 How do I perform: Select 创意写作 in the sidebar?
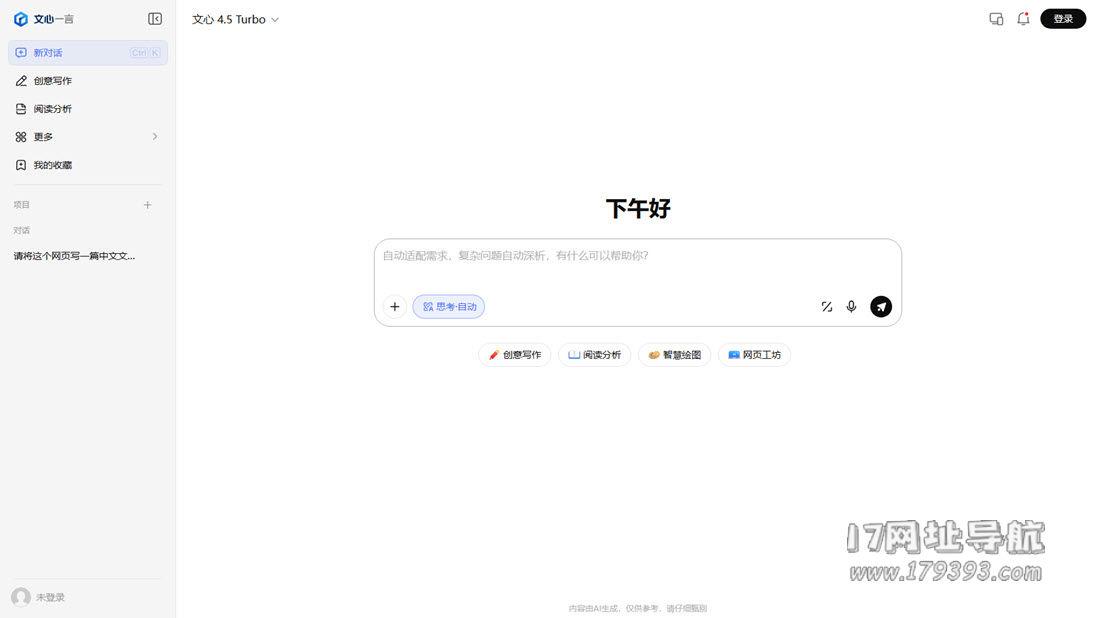53,81
